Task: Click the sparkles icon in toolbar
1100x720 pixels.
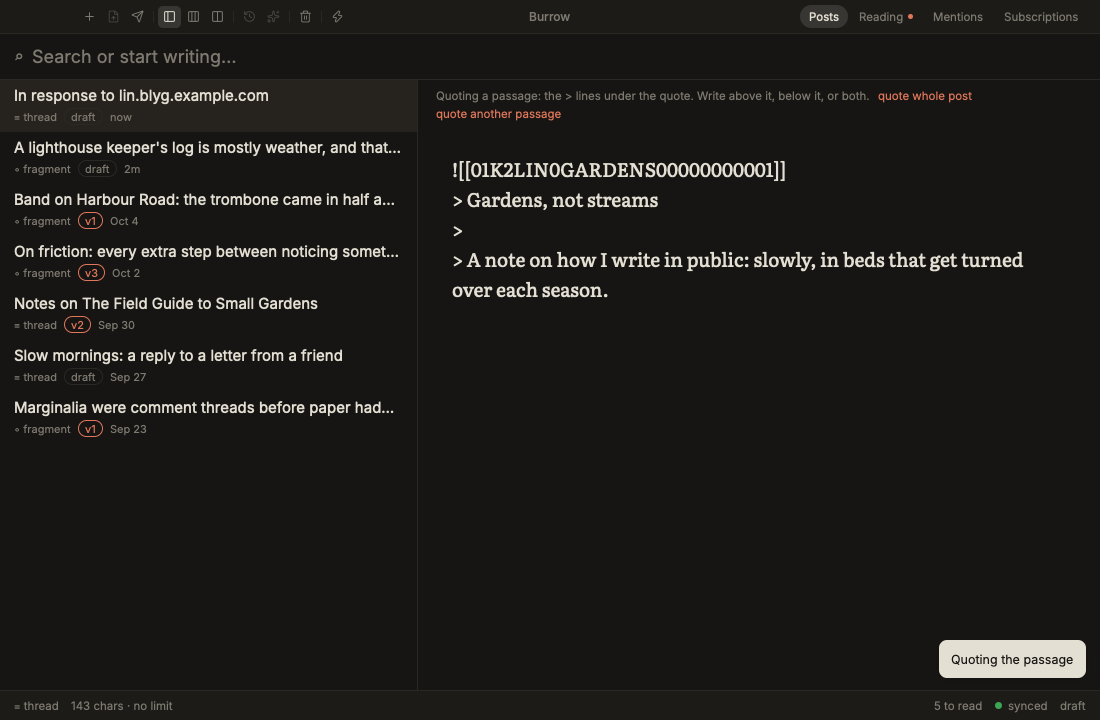Action: click(x=274, y=17)
